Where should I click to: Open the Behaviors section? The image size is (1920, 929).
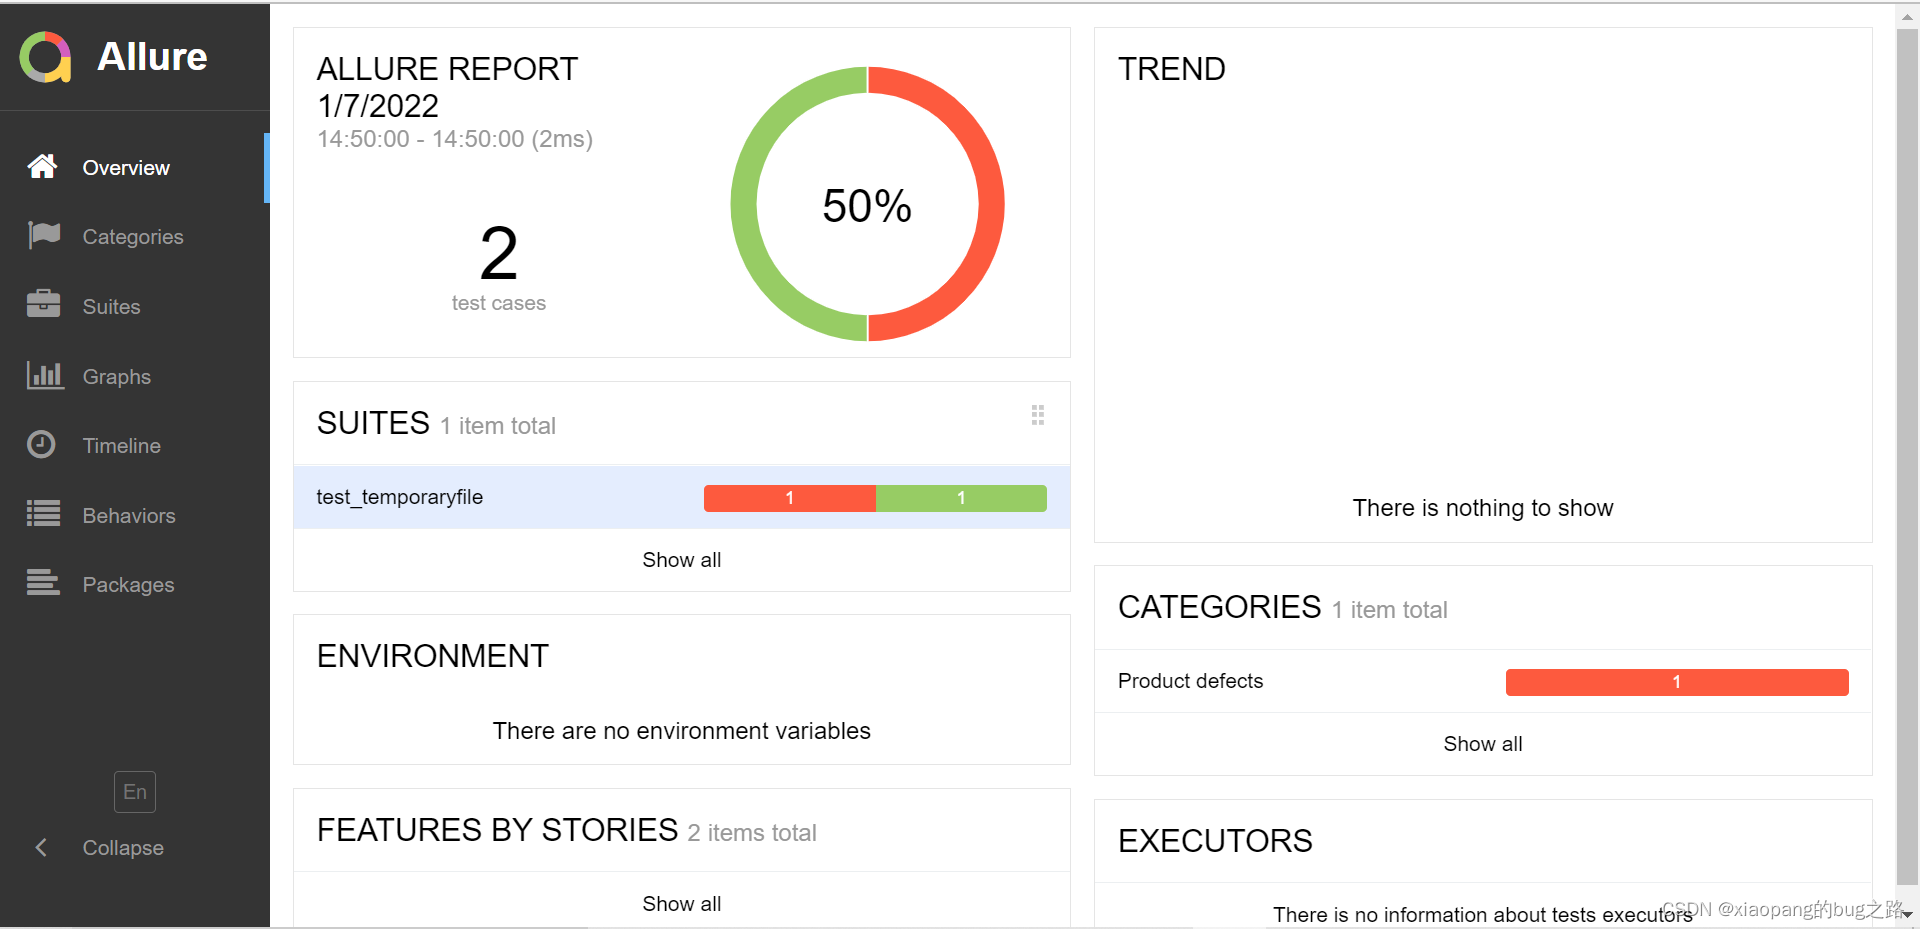135,516
